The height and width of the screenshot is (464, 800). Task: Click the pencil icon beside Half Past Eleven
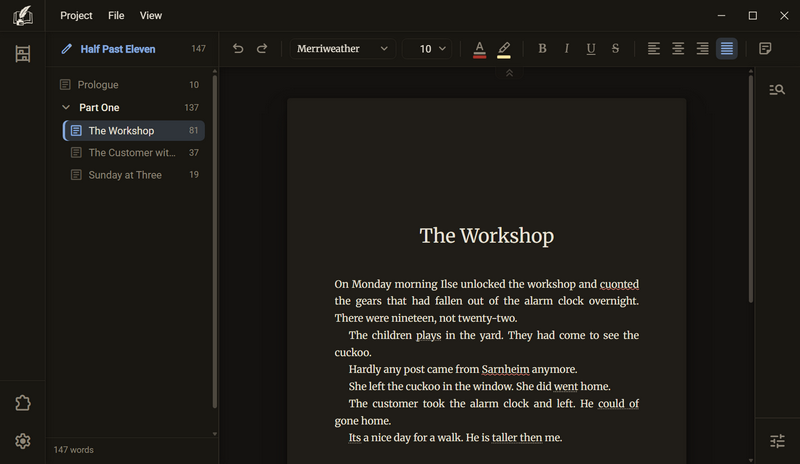[x=66, y=49]
